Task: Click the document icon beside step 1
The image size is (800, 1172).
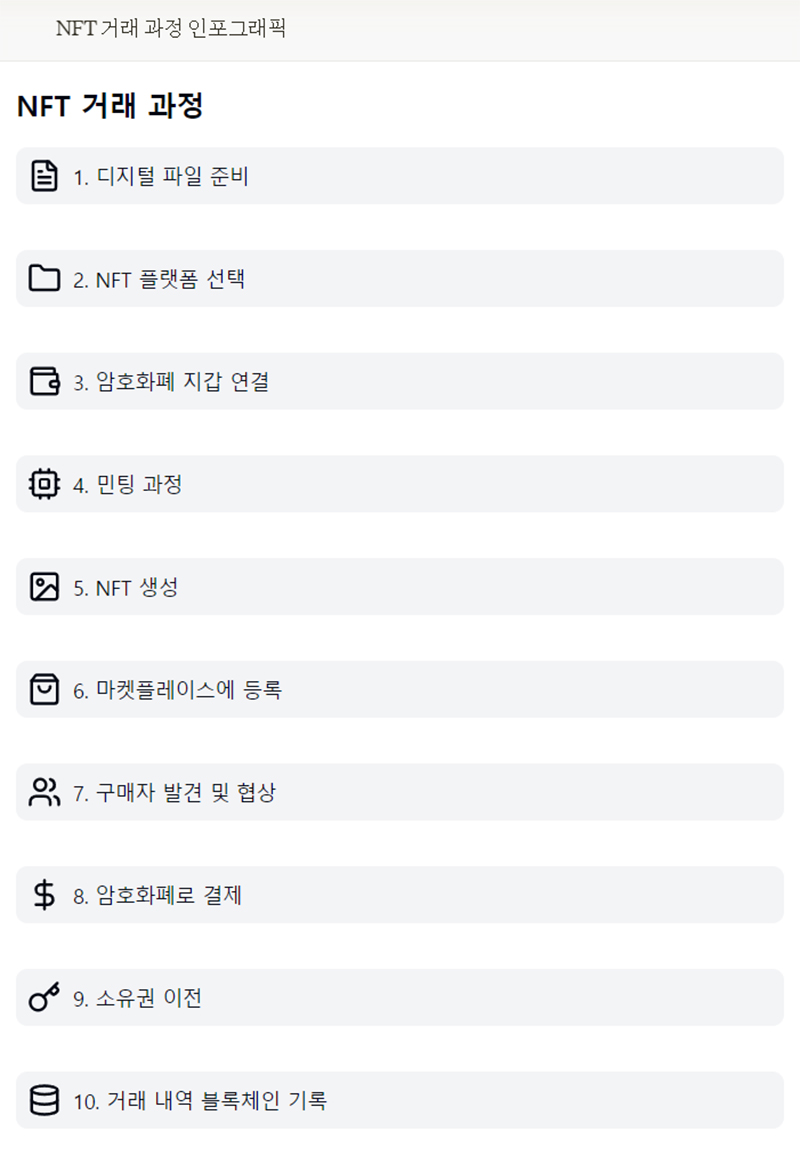Action: pos(44,176)
